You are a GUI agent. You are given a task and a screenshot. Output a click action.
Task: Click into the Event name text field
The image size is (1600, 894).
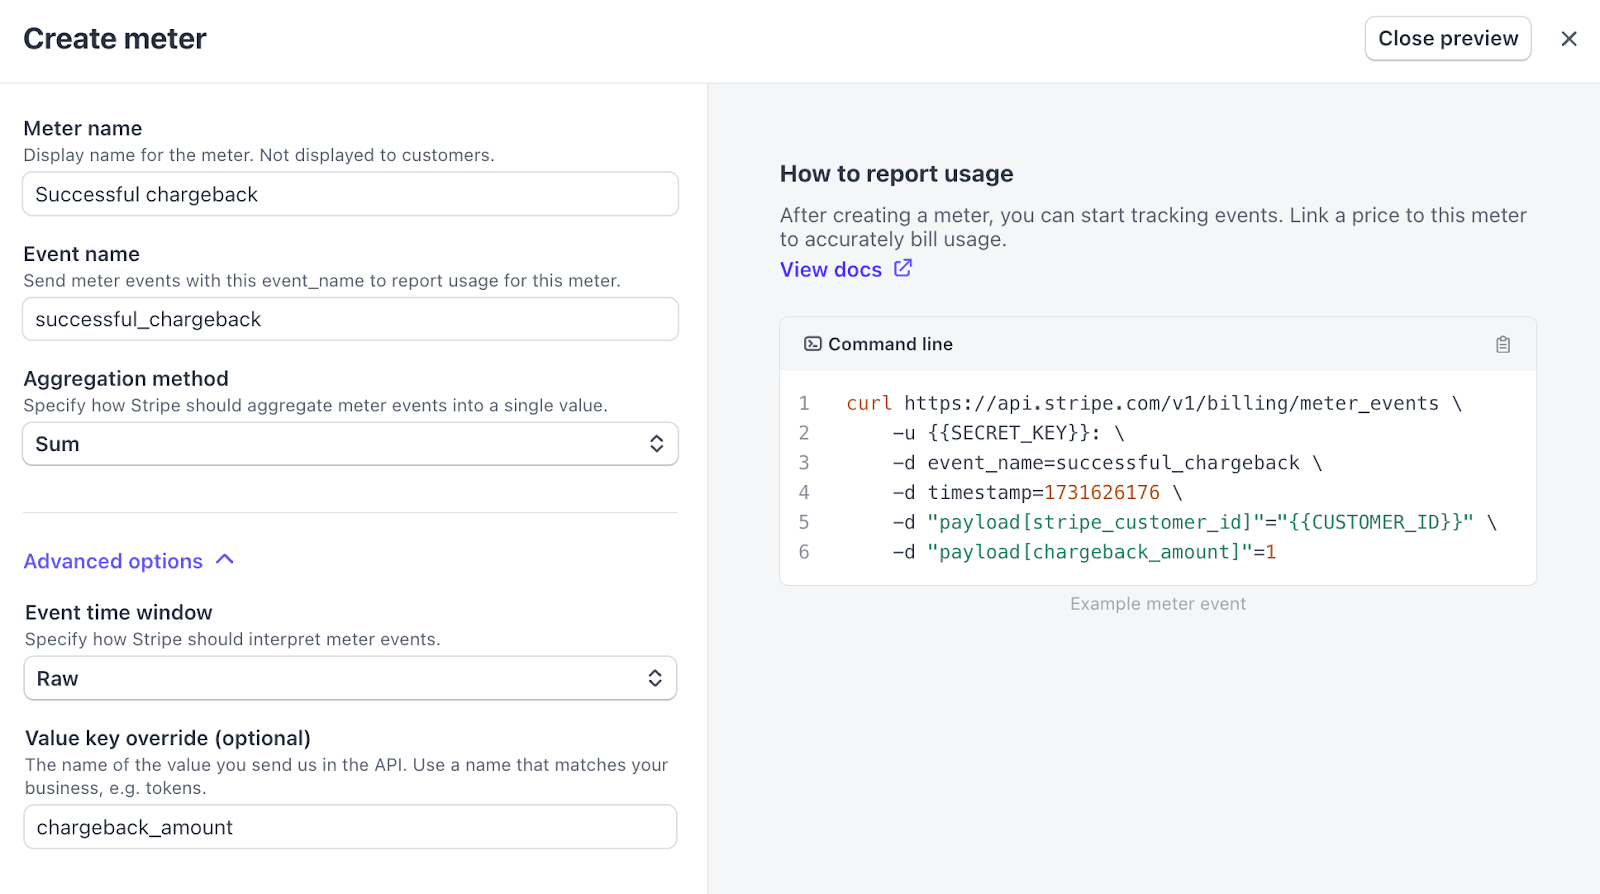[350, 320]
